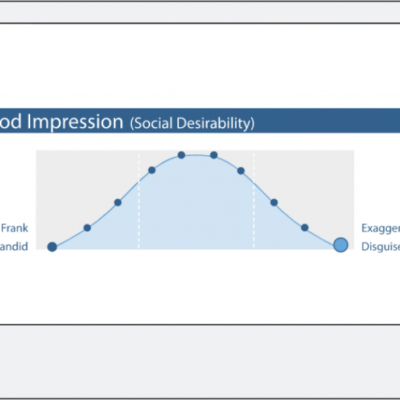Click the third dot from the curve's left end

(x=118, y=202)
